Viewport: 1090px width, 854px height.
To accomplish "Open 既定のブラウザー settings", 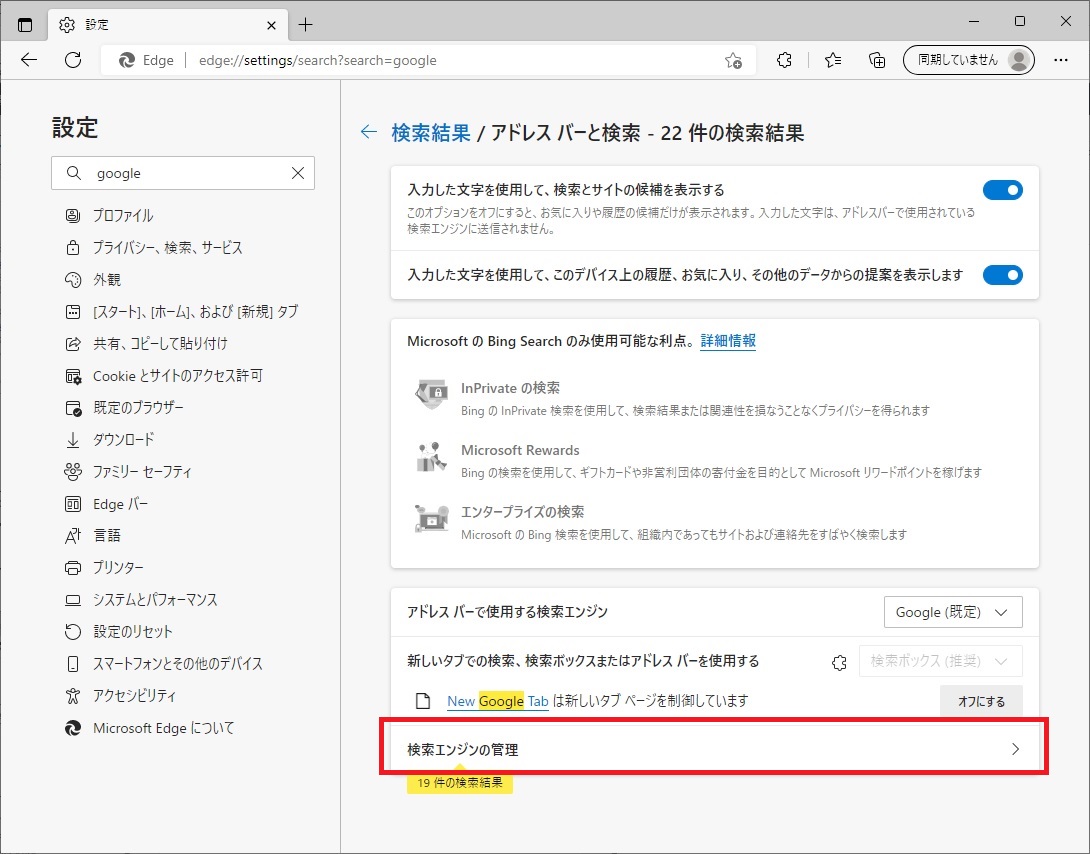I will pos(123,407).
